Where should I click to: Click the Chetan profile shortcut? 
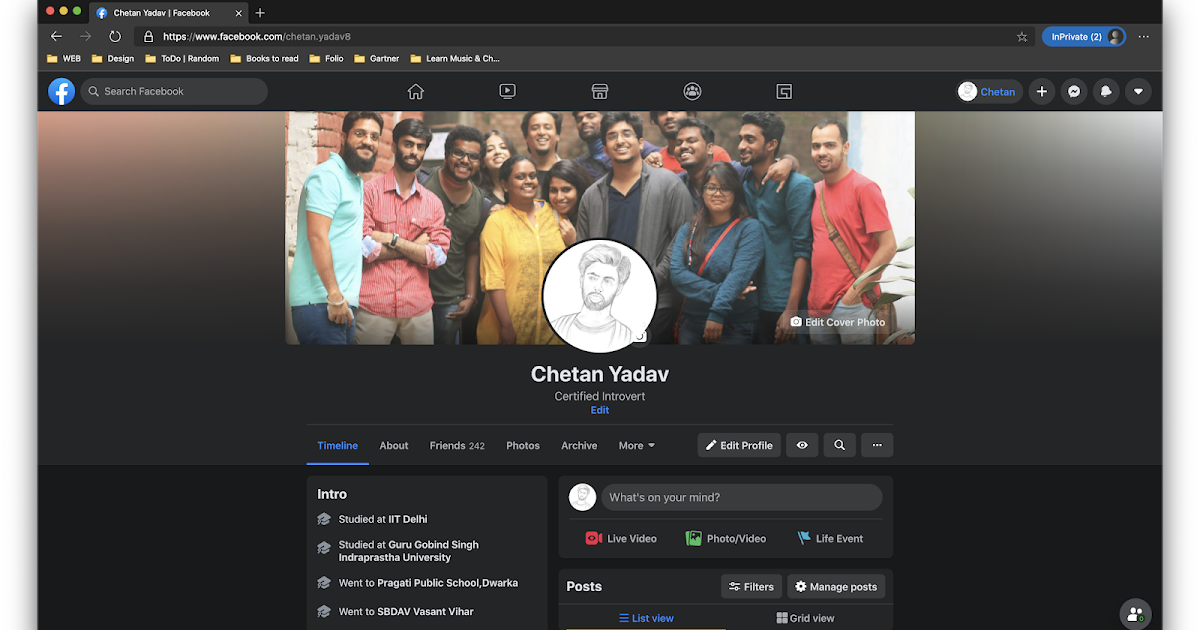pos(989,91)
